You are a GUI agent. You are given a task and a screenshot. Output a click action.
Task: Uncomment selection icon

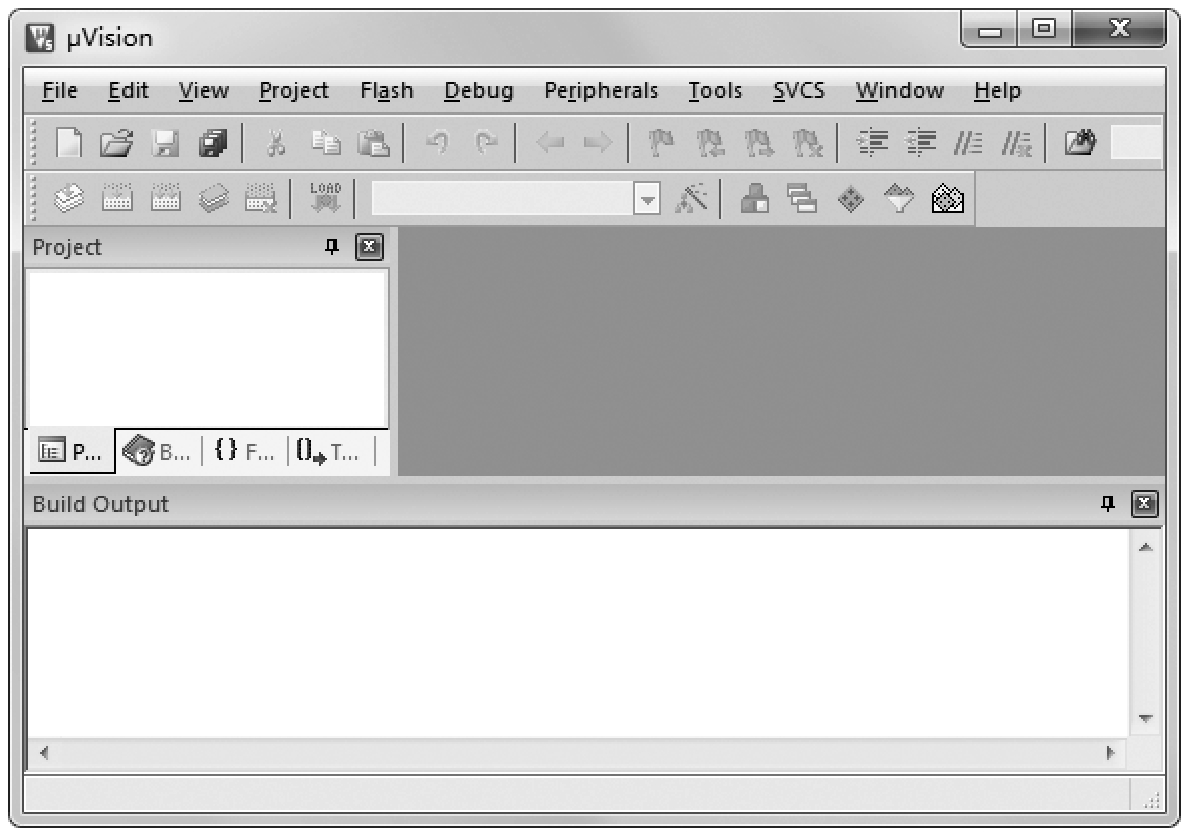click(1016, 142)
